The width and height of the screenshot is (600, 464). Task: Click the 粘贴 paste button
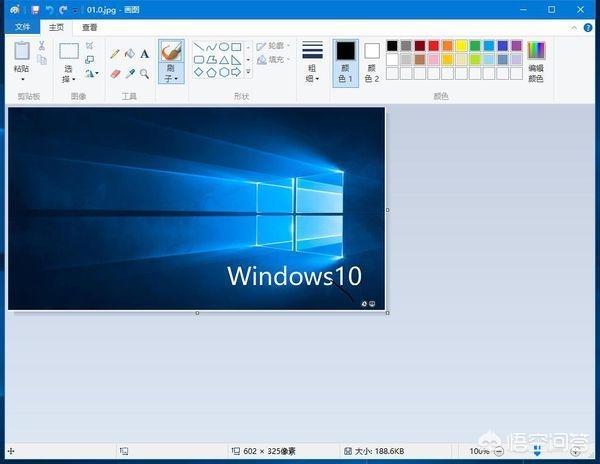pos(22,62)
